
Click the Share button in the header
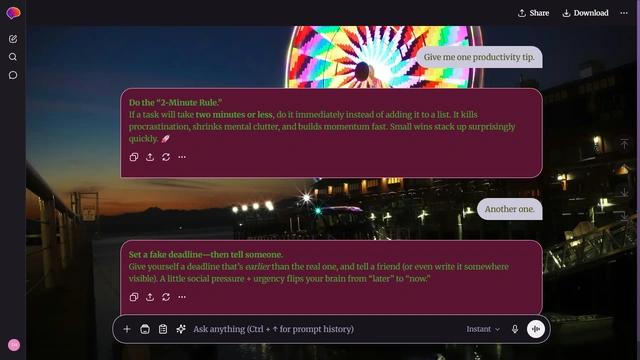(533, 13)
